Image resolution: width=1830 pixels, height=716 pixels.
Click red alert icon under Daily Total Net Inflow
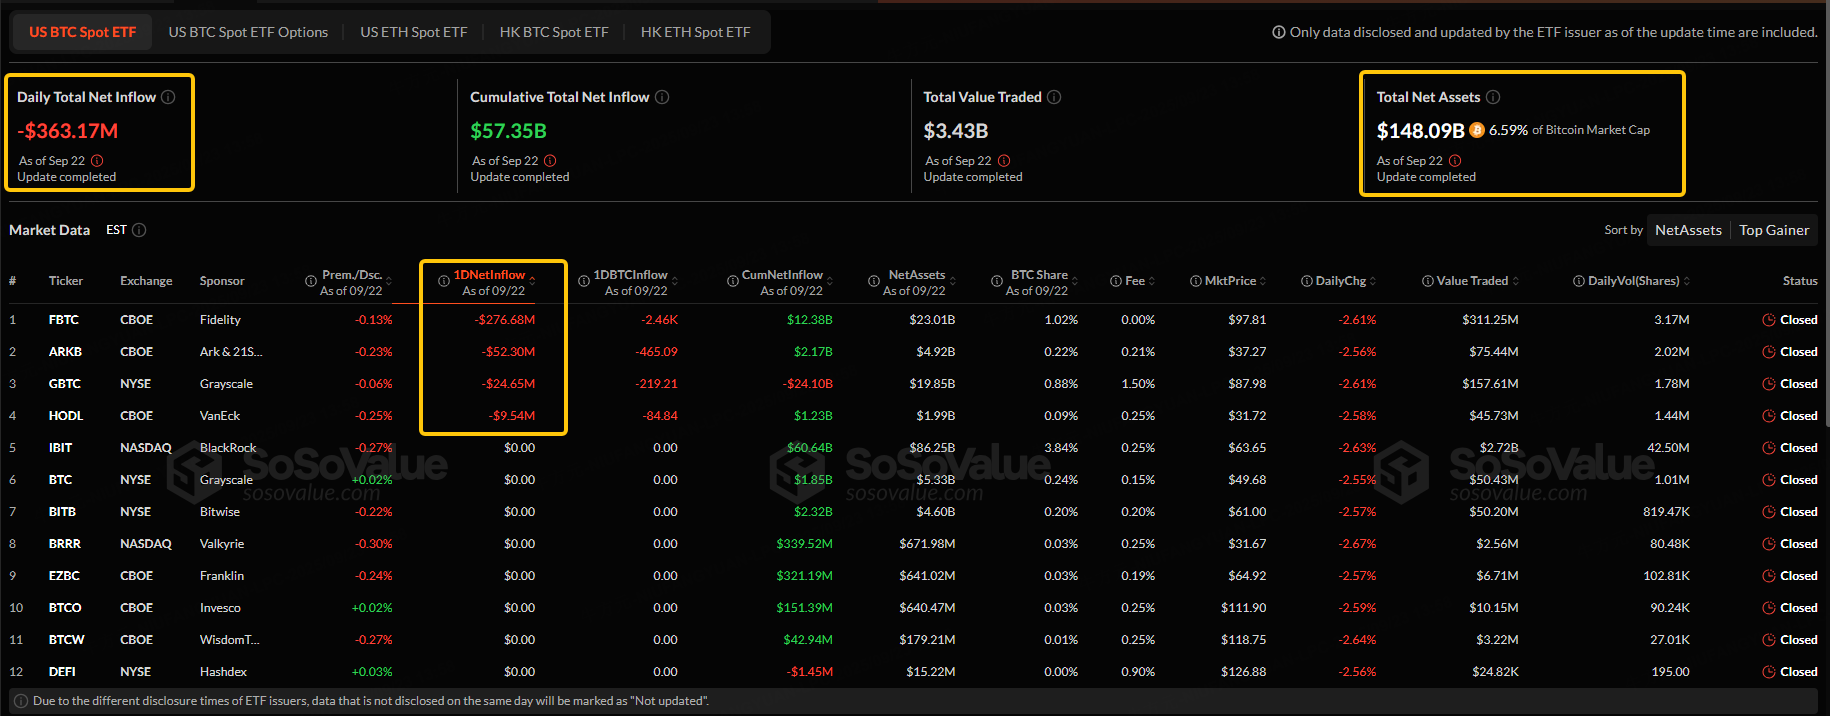click(x=97, y=161)
